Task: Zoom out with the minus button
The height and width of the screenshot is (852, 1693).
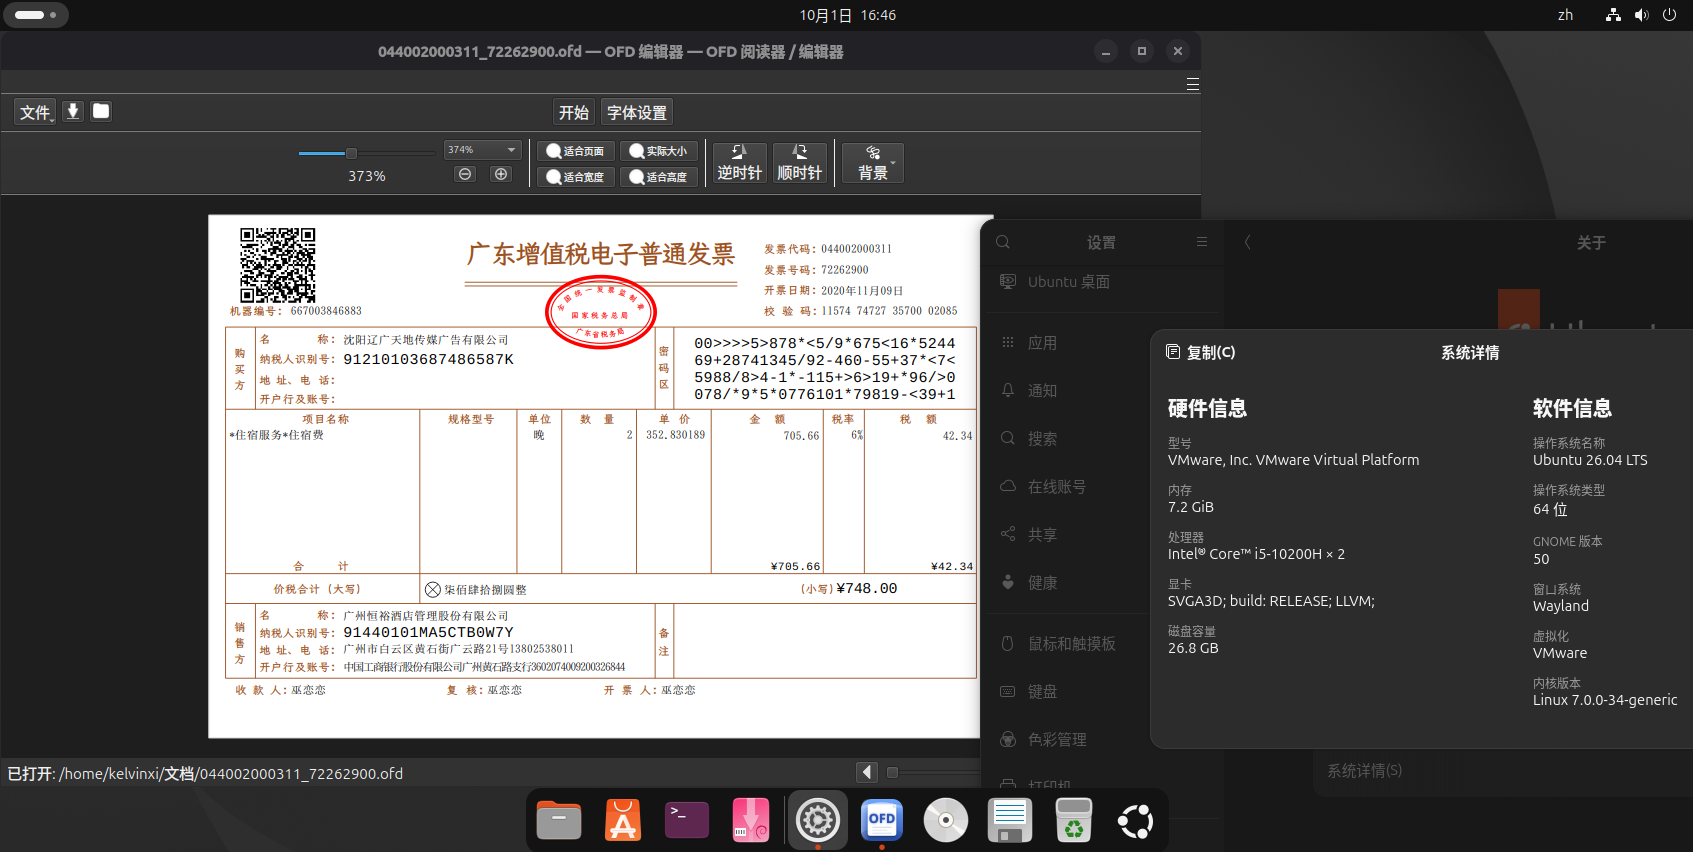Action: pos(465,174)
